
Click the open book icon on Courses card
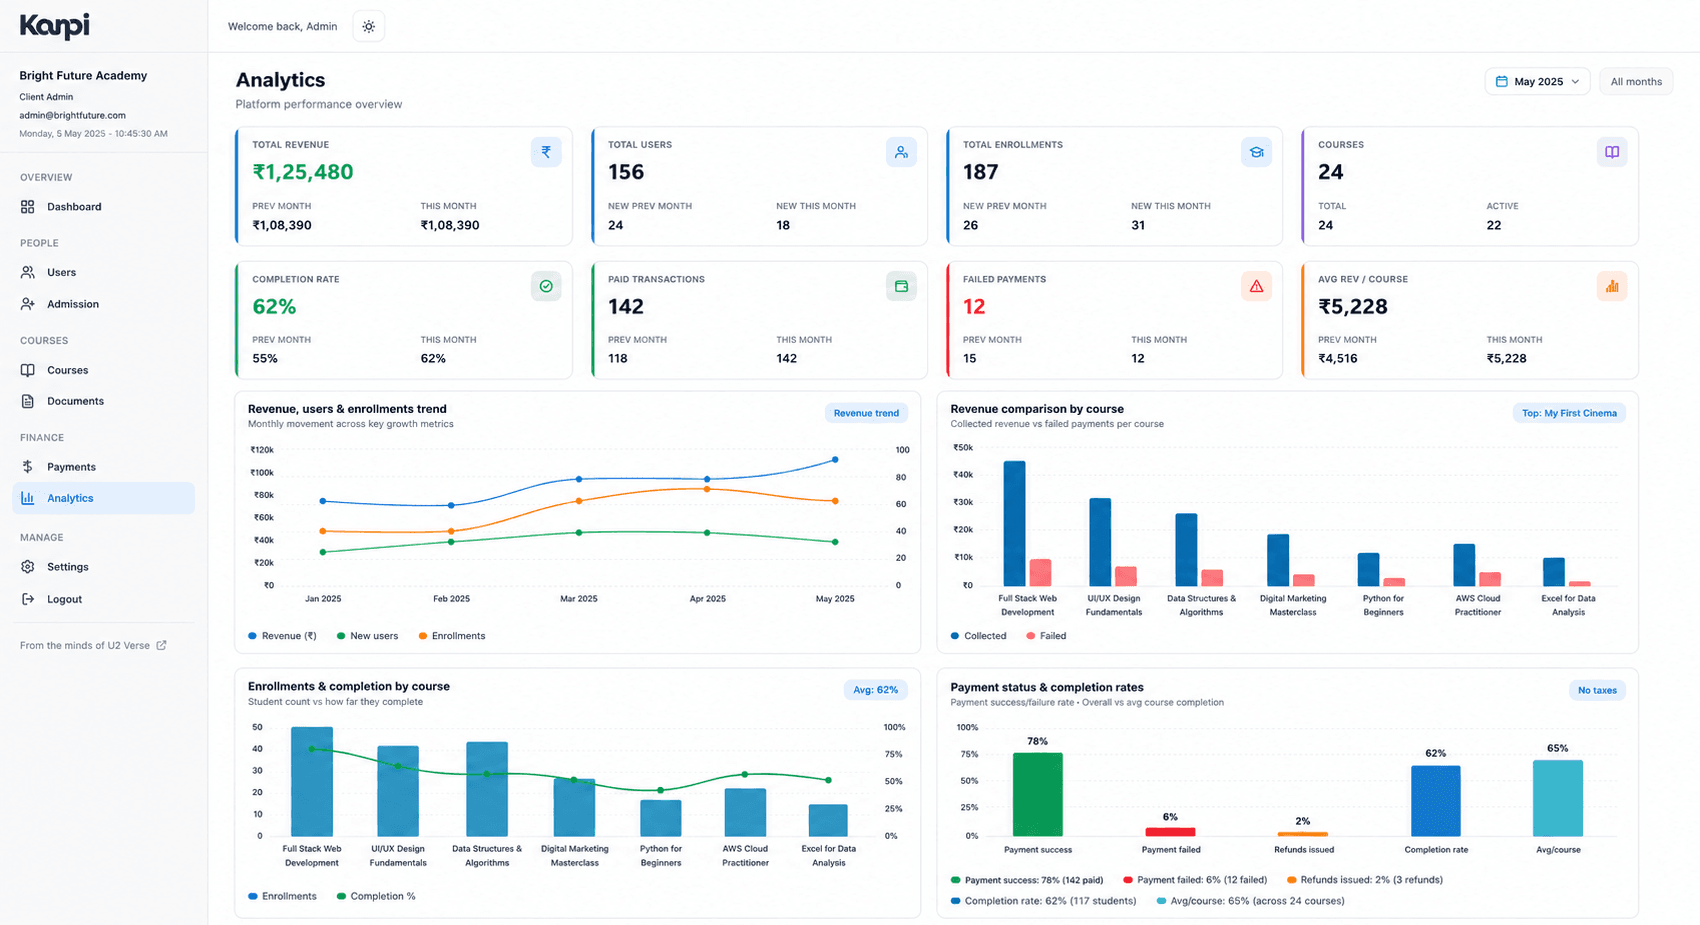(1612, 152)
